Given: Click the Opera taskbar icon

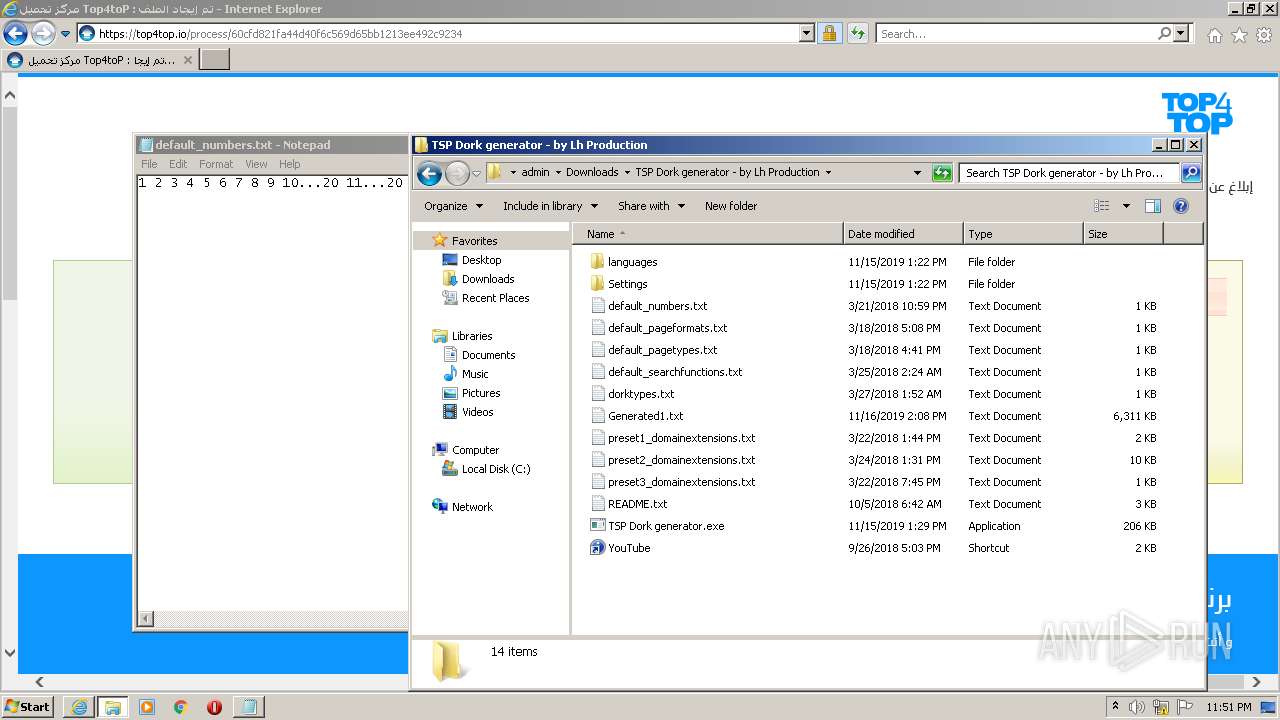Looking at the screenshot, I should pos(214,707).
